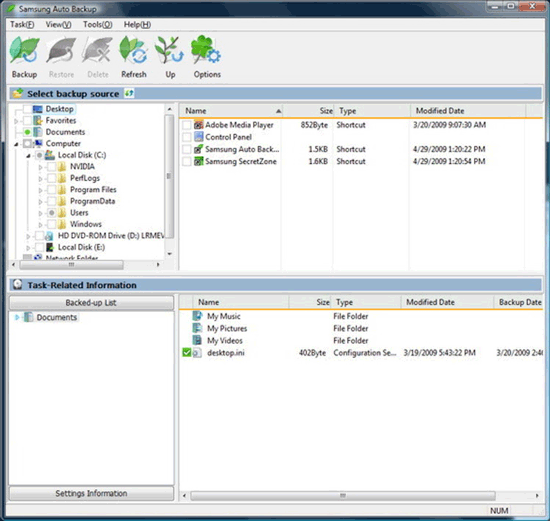The width and height of the screenshot is (550, 521).
Task: Click the desktop.ini file icon
Action: (197, 353)
